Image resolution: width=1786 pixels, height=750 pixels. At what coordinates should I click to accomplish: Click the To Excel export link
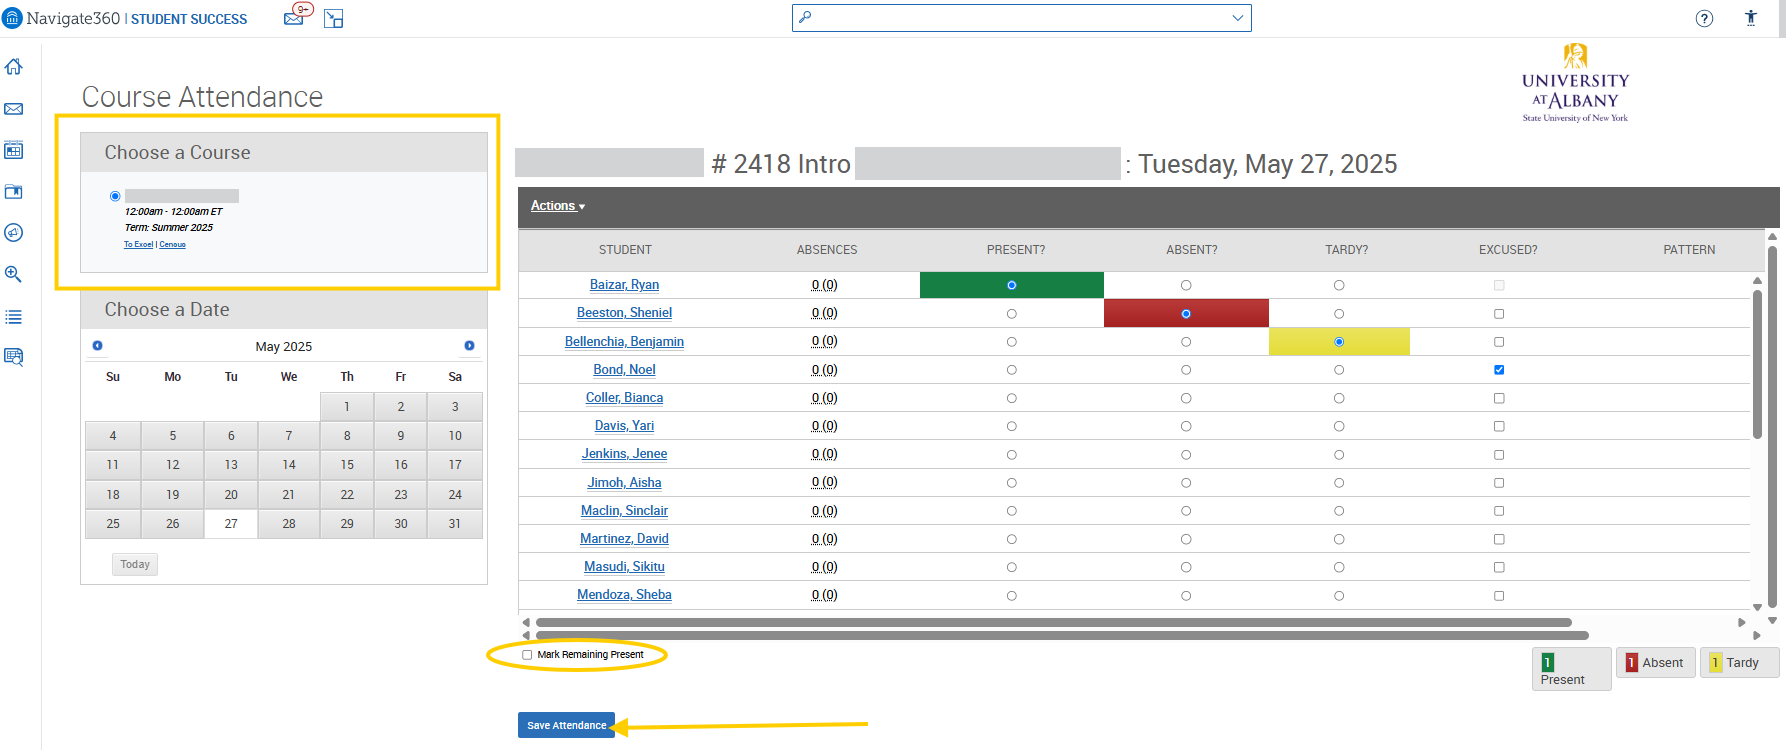138,245
